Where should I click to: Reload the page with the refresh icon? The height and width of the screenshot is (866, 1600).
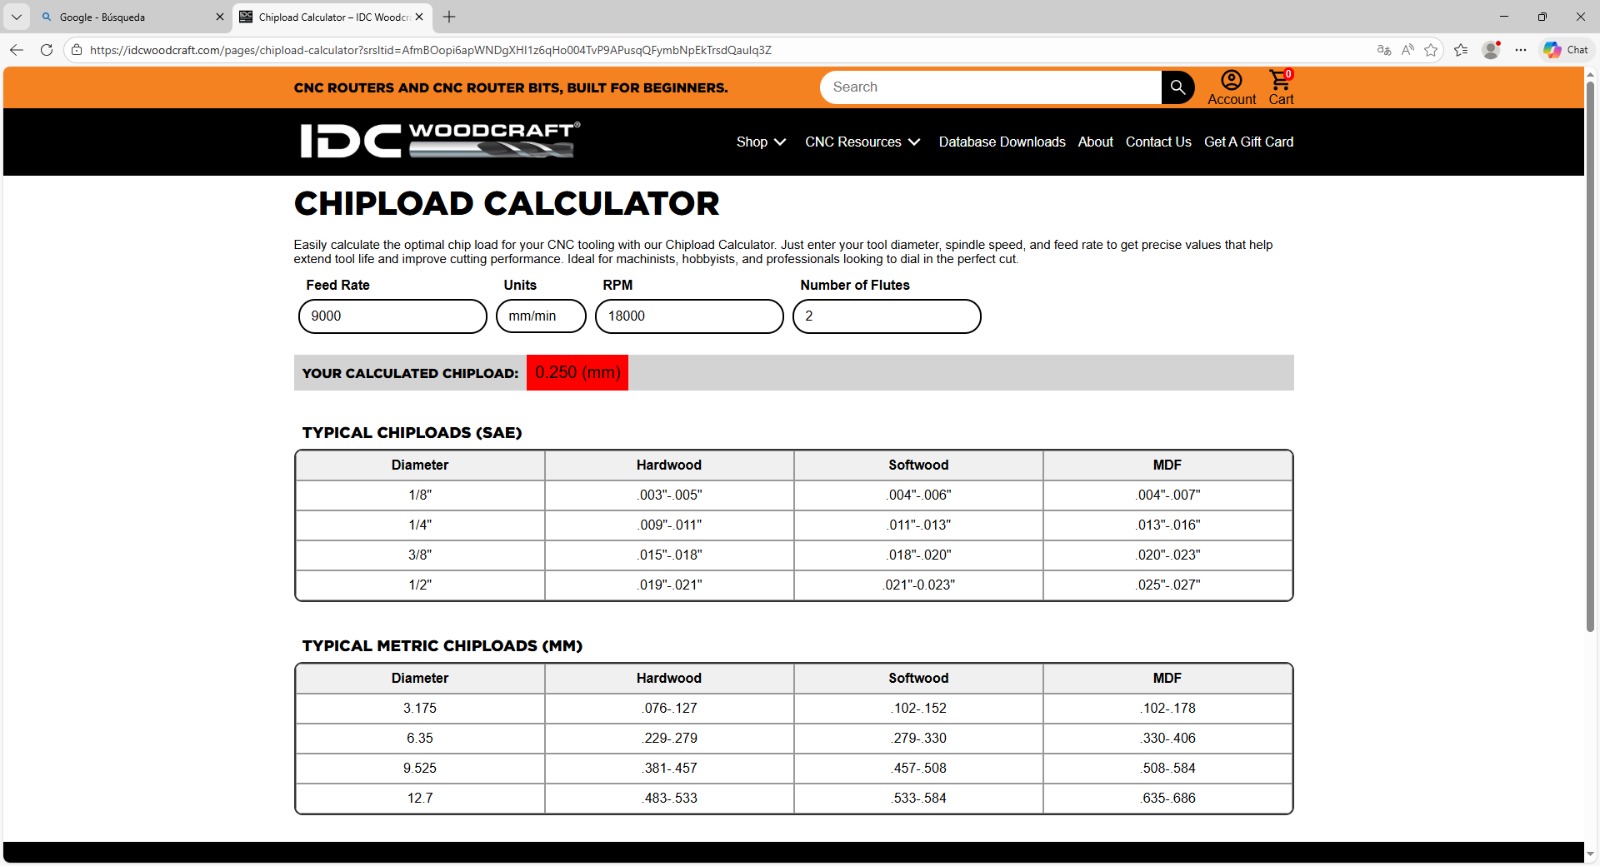click(46, 50)
